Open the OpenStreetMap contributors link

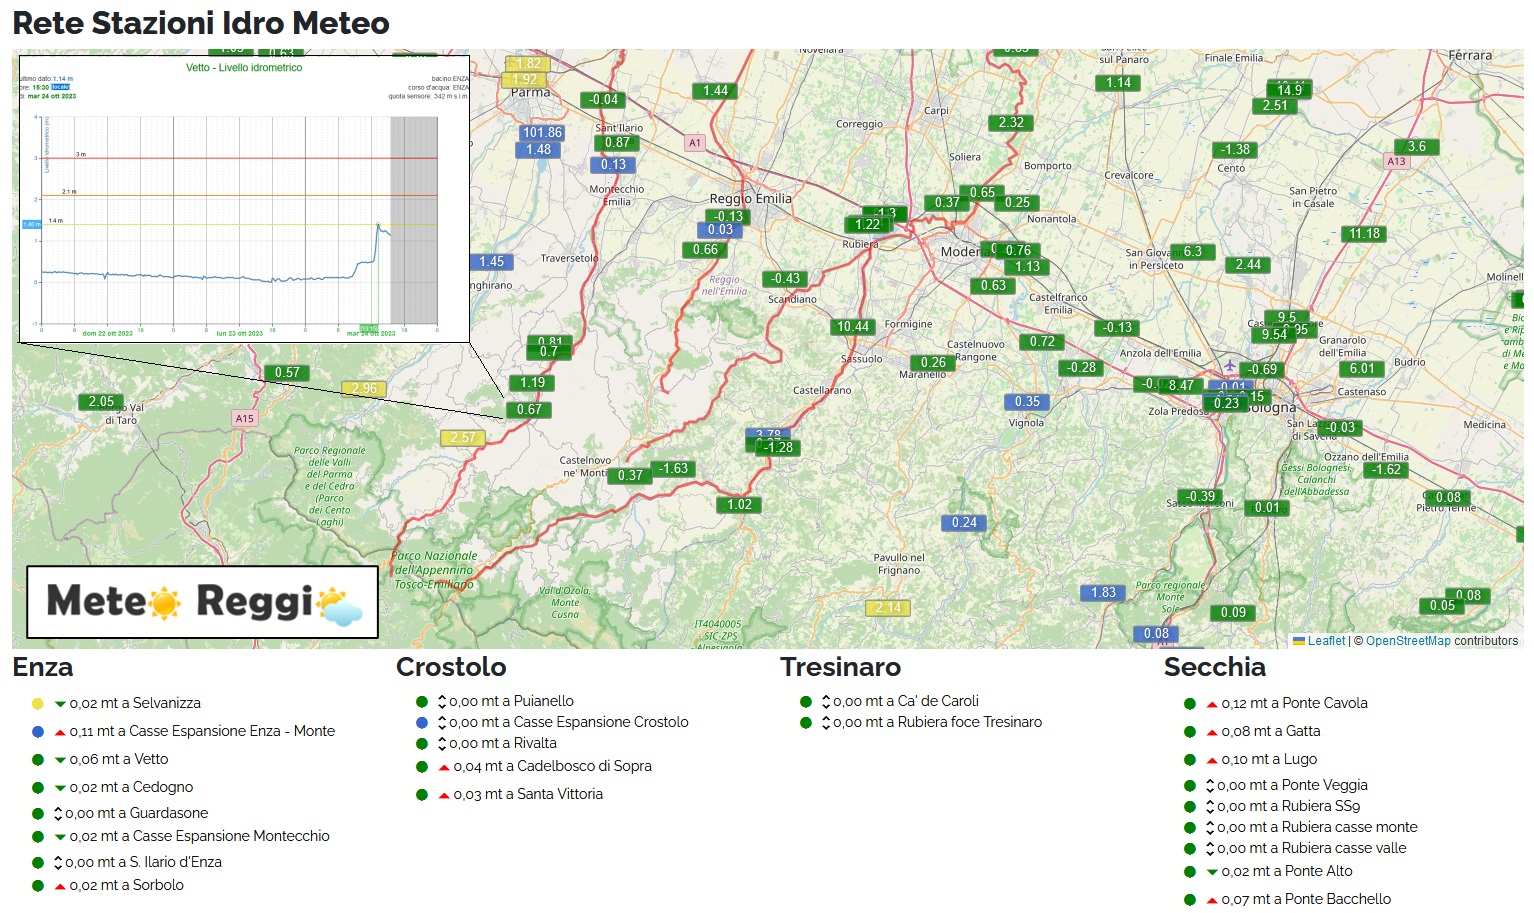1407,641
